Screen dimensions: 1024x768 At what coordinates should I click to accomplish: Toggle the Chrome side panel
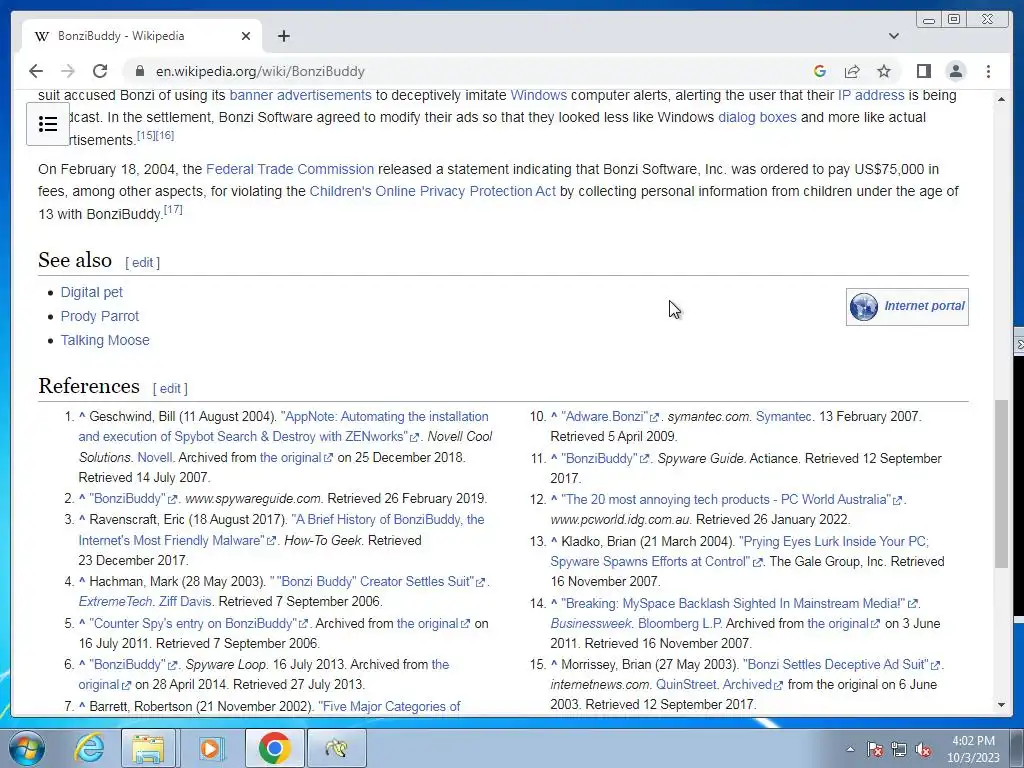pyautogui.click(x=923, y=71)
